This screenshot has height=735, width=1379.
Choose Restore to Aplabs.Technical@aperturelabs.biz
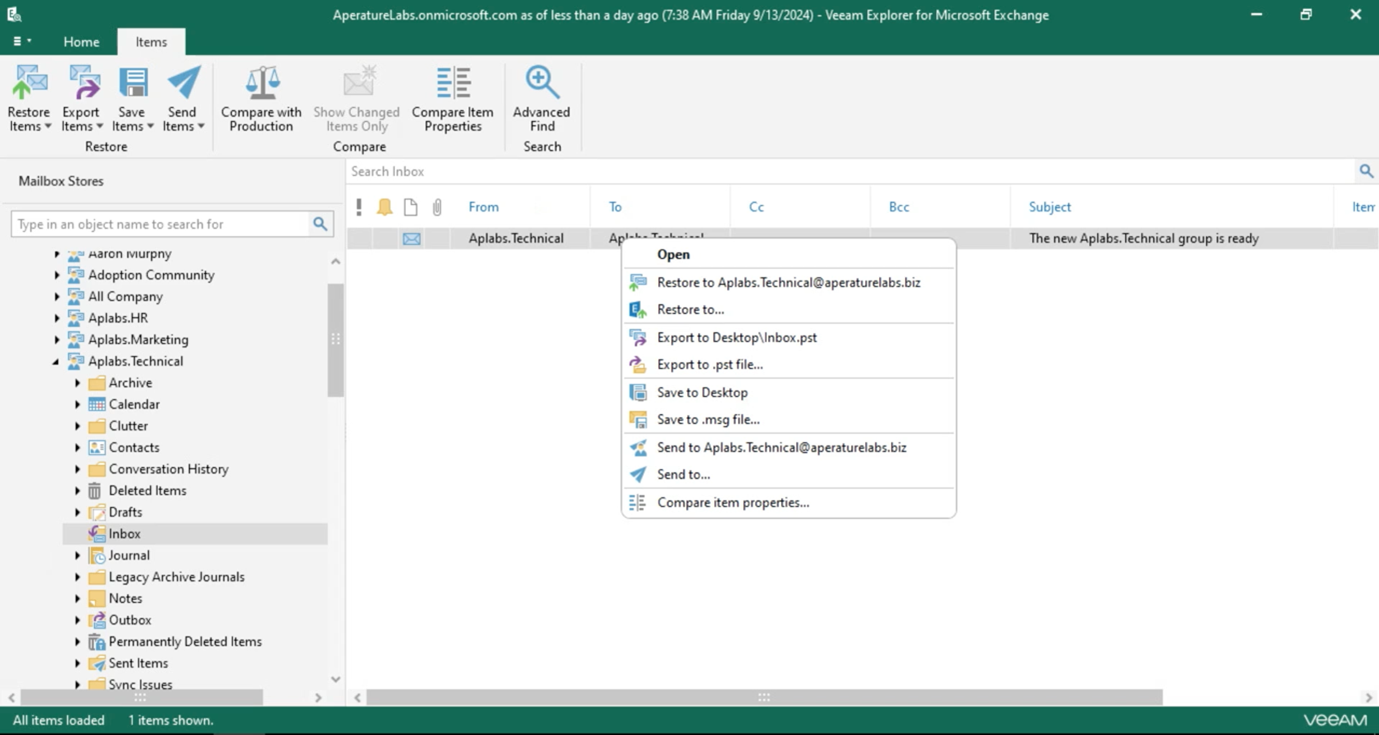(788, 282)
